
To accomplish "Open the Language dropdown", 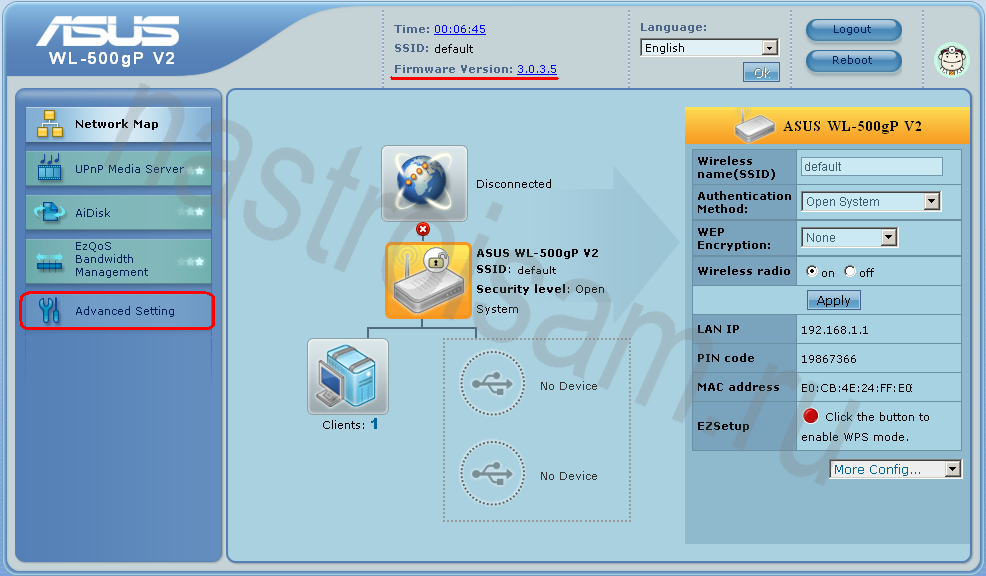I will point(709,48).
